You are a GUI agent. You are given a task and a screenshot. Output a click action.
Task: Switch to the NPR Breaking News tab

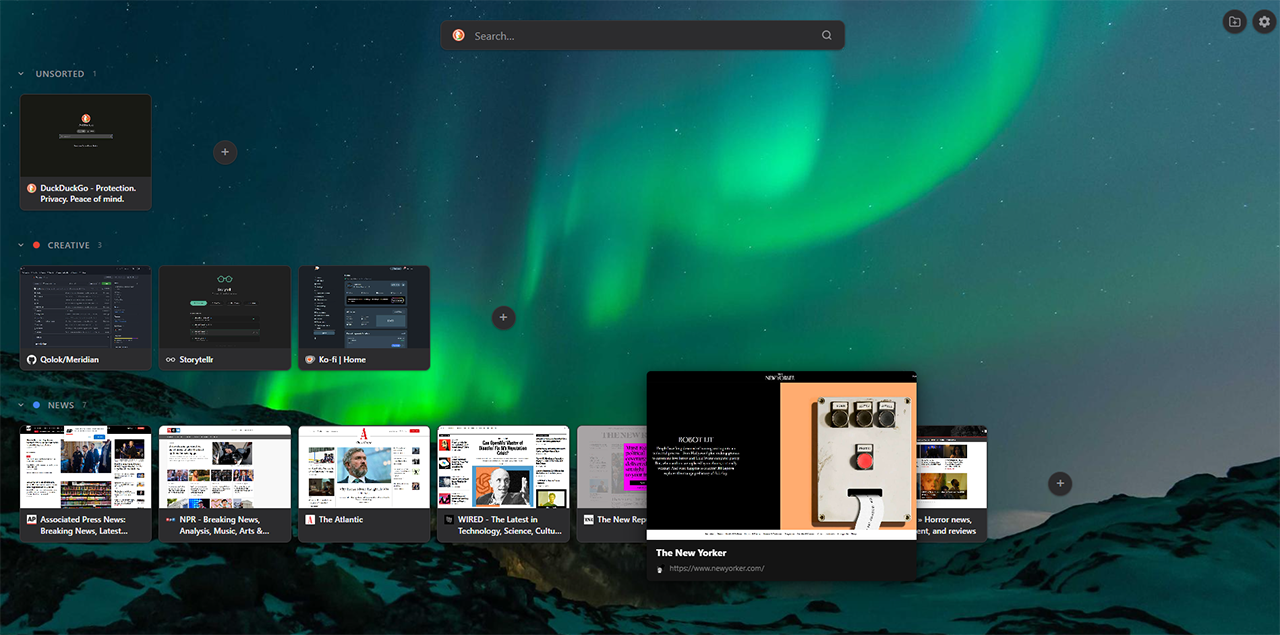[225, 484]
